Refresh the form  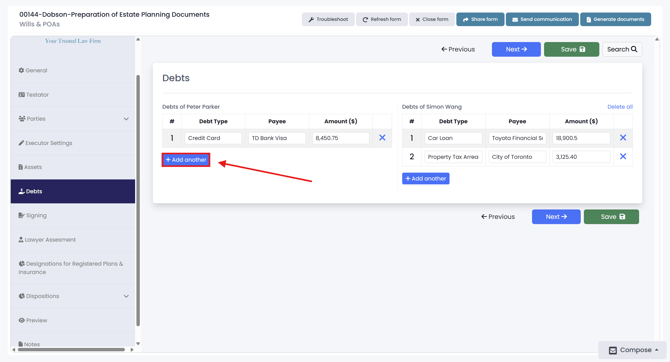point(382,19)
